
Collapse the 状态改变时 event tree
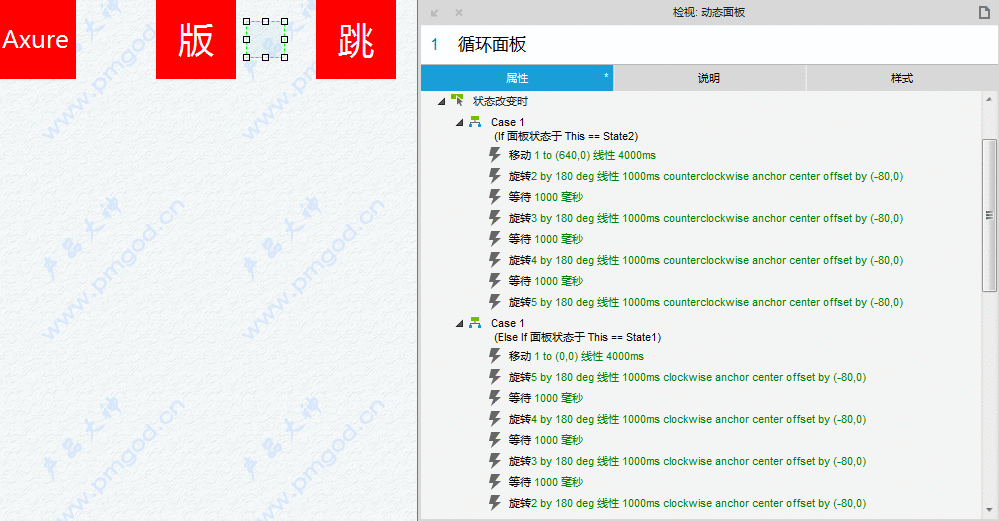pyautogui.click(x=442, y=101)
